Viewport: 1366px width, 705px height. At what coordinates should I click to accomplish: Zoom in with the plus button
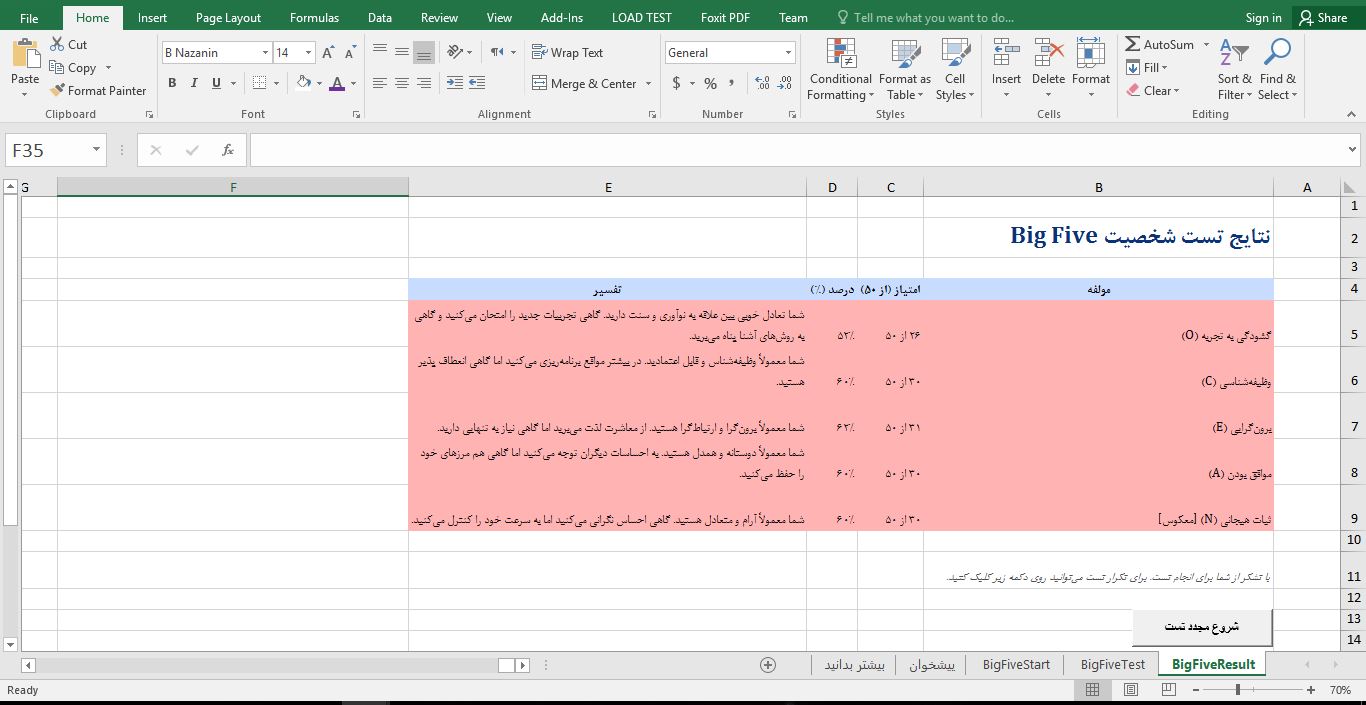1311,690
